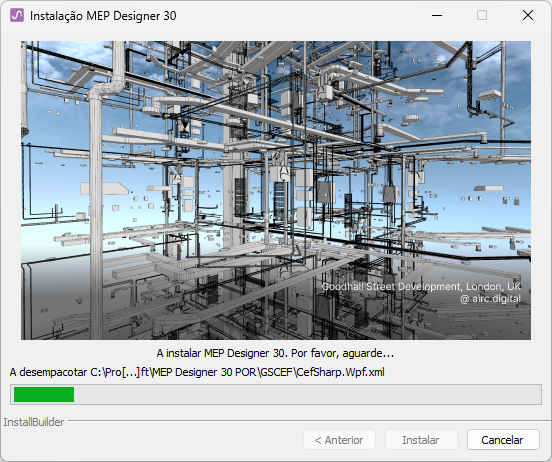
Task: Click the Goodhall Street Development splash image
Action: 276,190
